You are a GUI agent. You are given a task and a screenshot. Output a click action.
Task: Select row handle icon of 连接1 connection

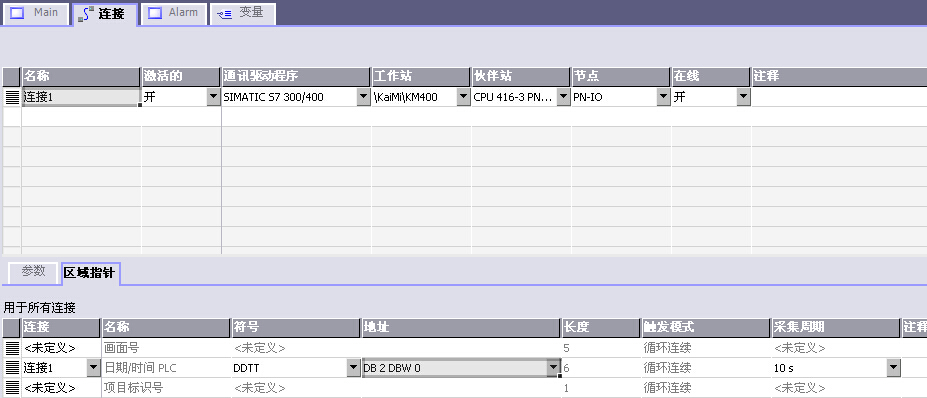[12, 97]
